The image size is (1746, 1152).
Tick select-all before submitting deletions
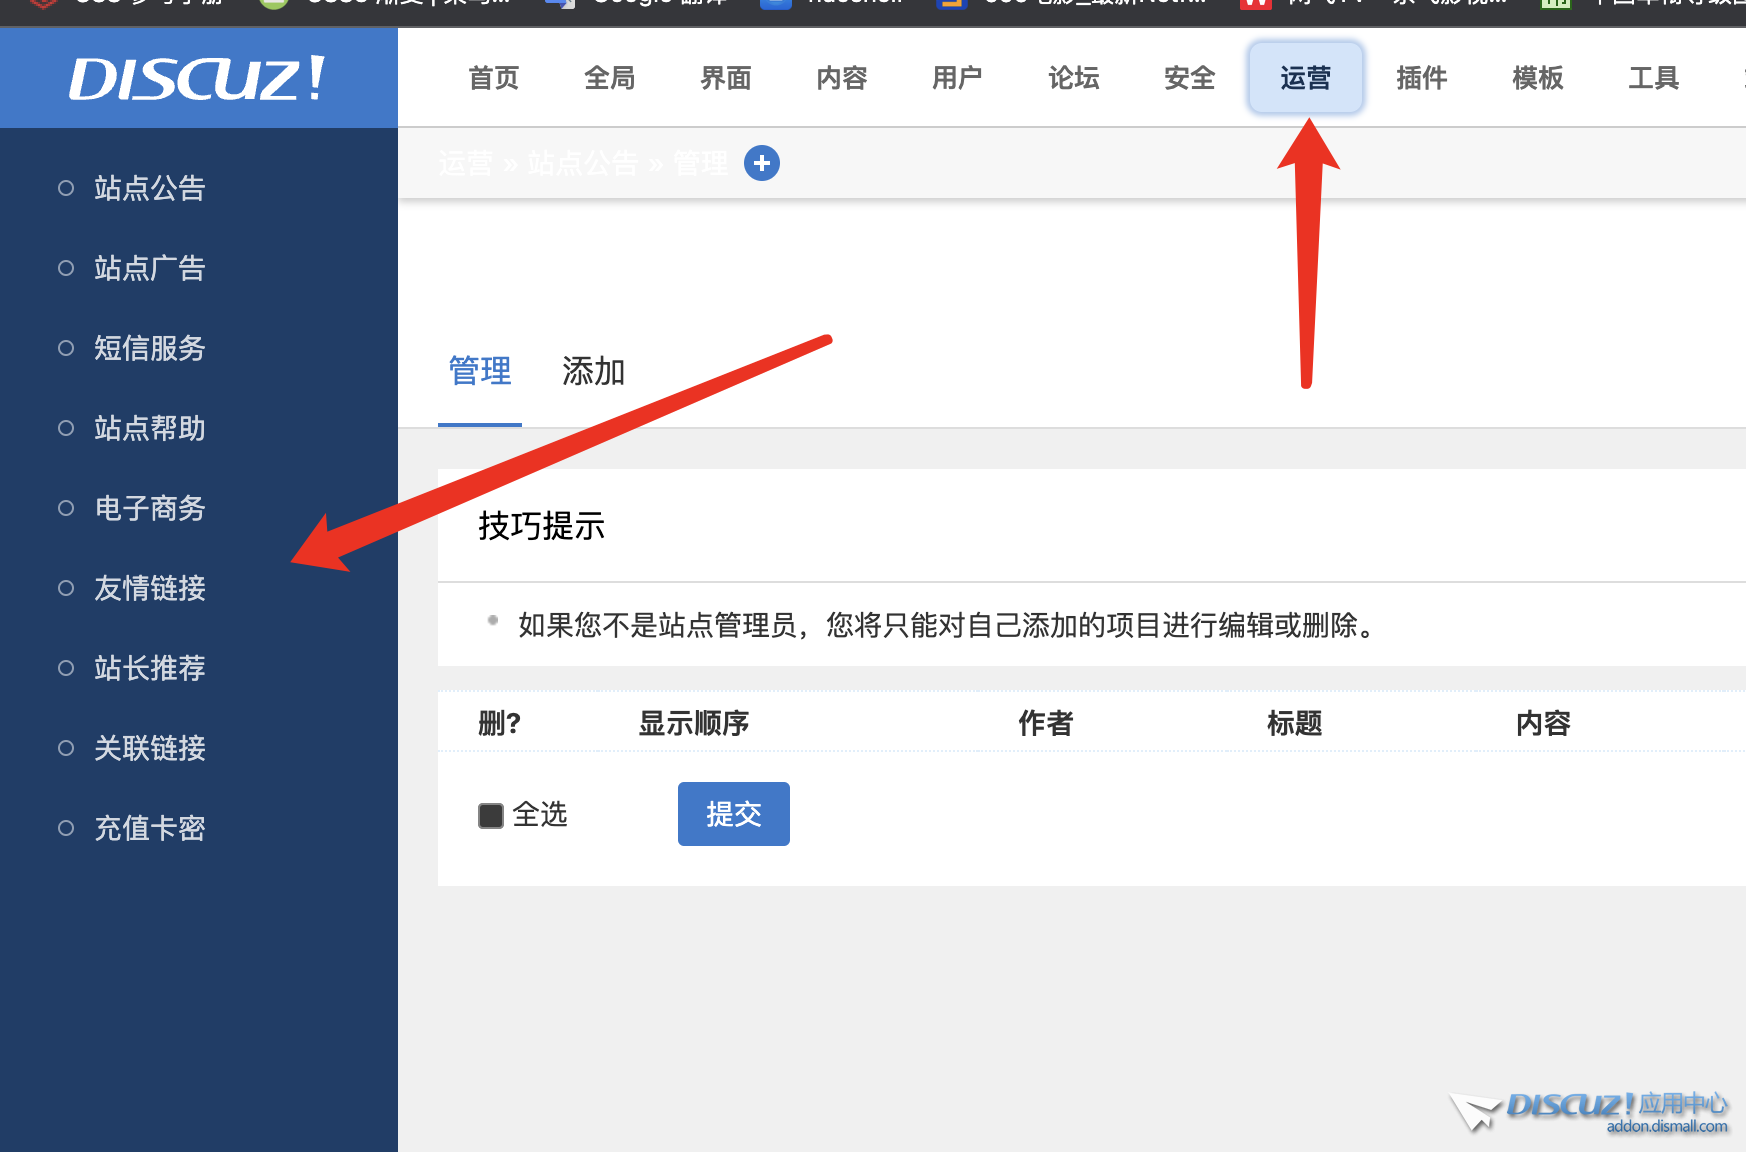click(x=490, y=815)
